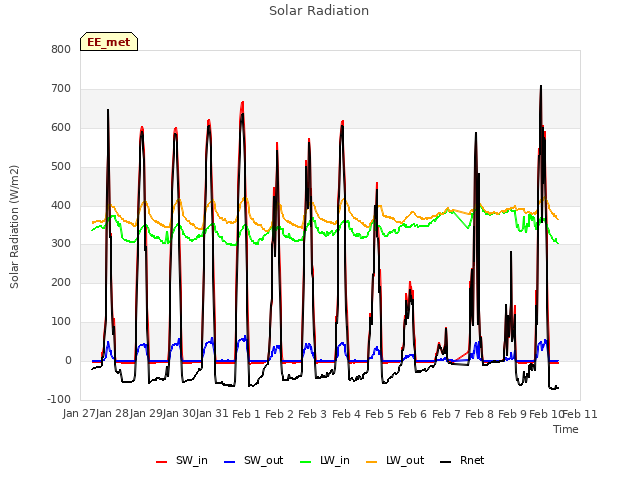Click the Feb 2 x-axis tick label
Screen dimensions: 640x480
coord(280,414)
